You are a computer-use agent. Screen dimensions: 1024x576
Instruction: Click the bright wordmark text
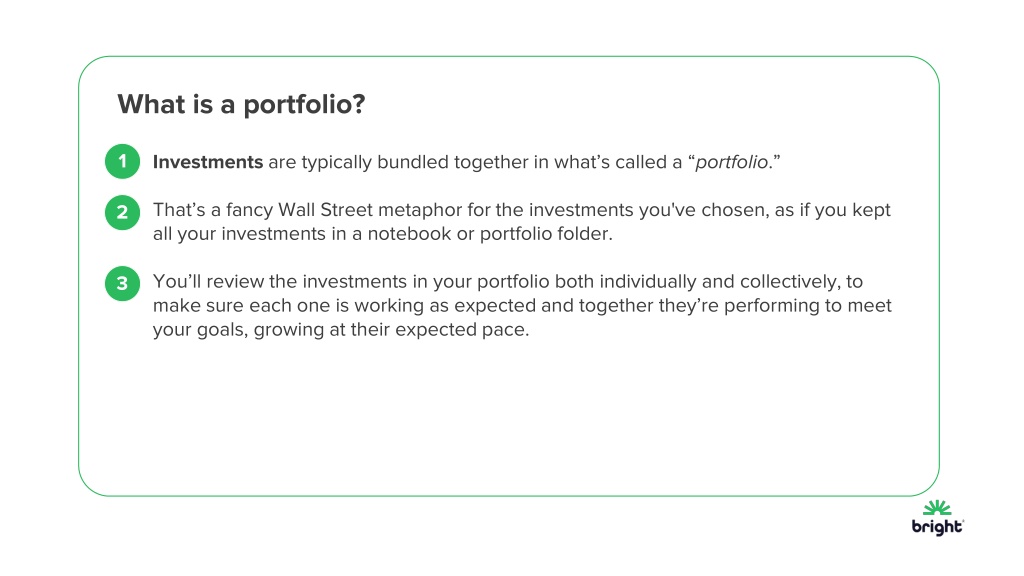[x=937, y=526]
